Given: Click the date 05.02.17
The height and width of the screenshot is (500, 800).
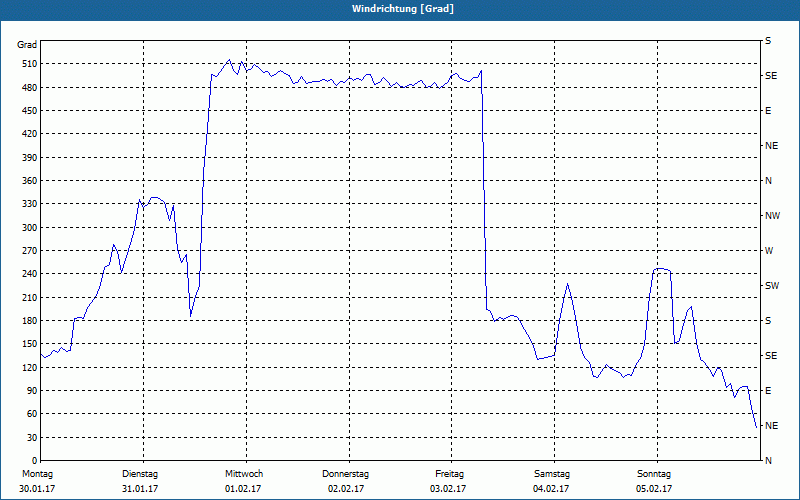Looking at the screenshot, I should [654, 489].
